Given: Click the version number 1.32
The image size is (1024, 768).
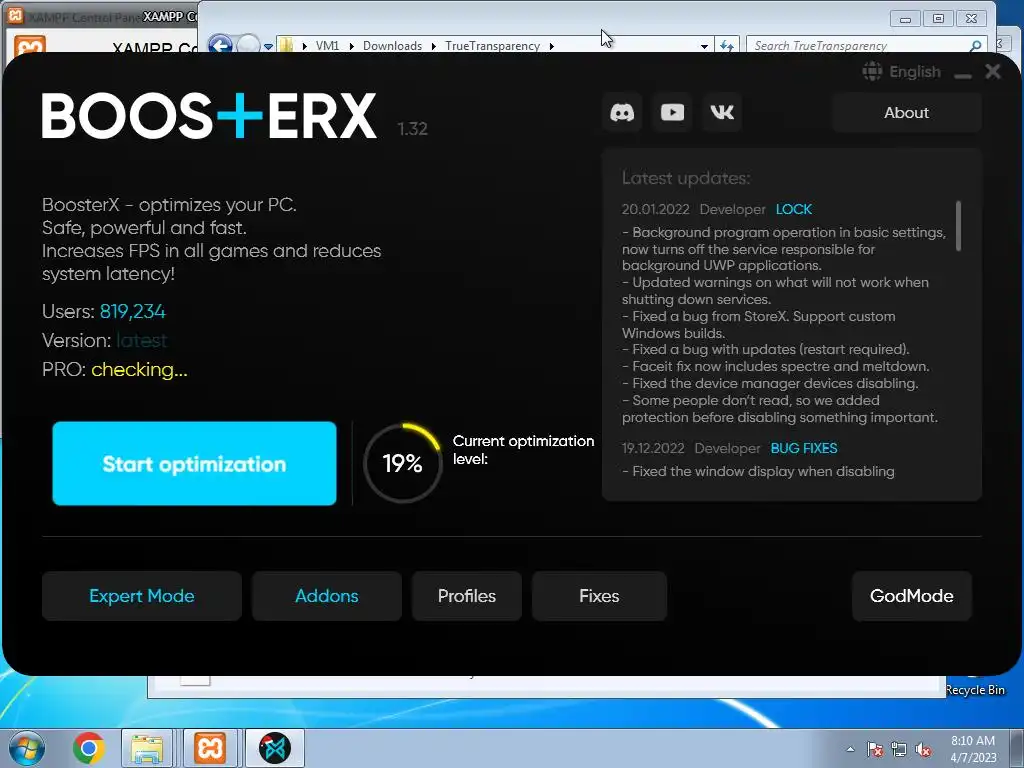Looking at the screenshot, I should (x=412, y=129).
